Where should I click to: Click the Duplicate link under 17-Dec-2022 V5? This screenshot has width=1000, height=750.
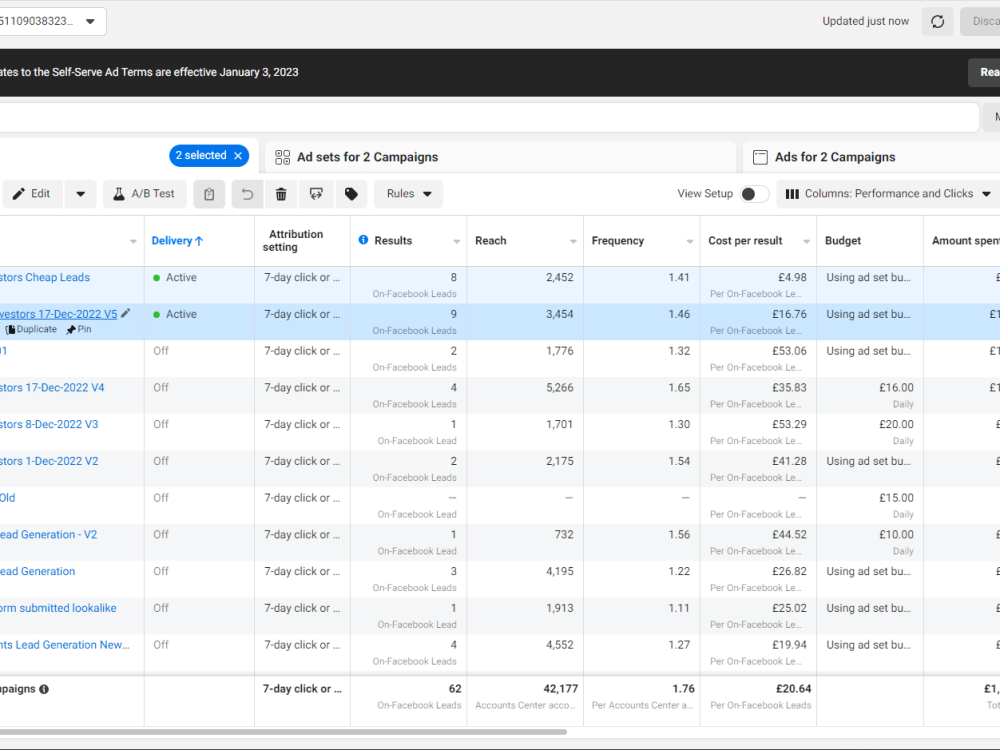(x=31, y=329)
